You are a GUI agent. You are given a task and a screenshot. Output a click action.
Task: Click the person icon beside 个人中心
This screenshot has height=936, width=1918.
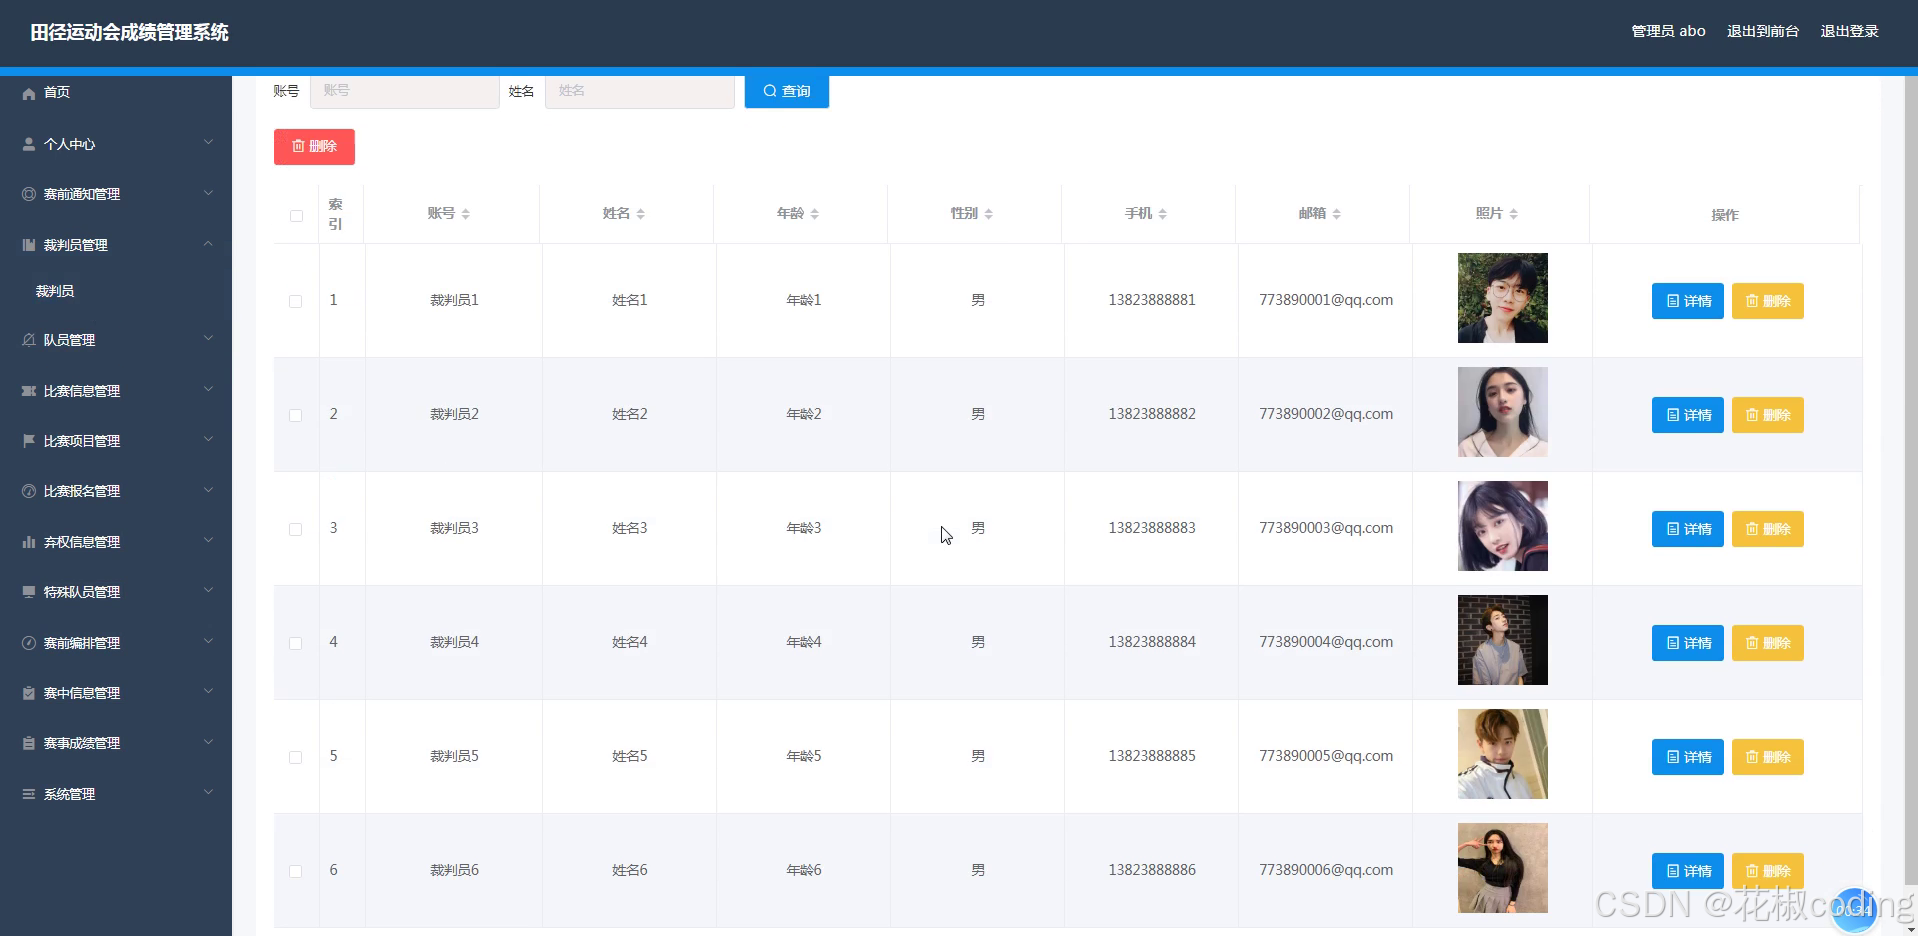[29, 144]
